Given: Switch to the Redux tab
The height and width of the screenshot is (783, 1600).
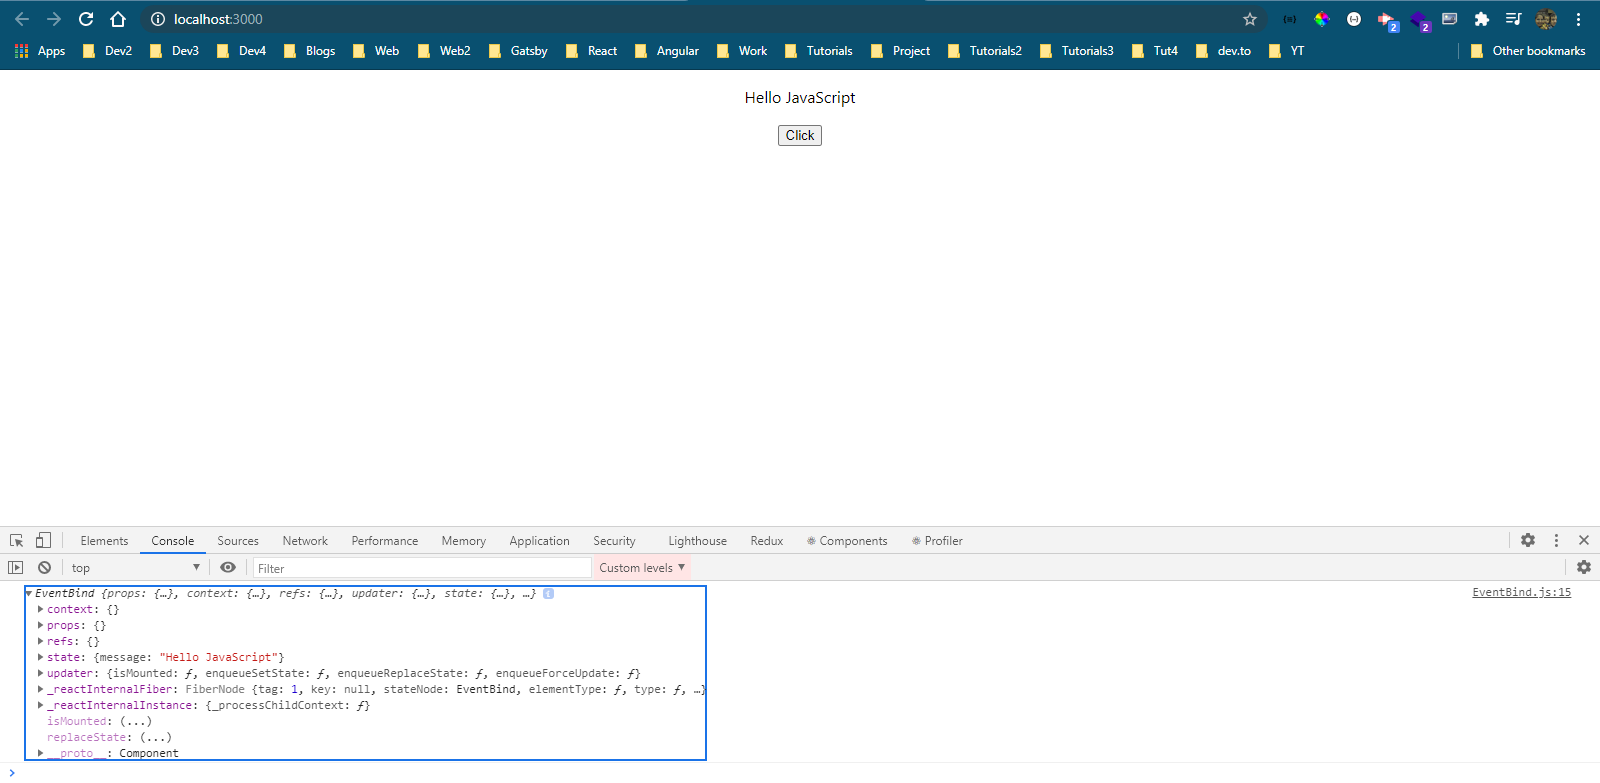Looking at the screenshot, I should pos(767,541).
